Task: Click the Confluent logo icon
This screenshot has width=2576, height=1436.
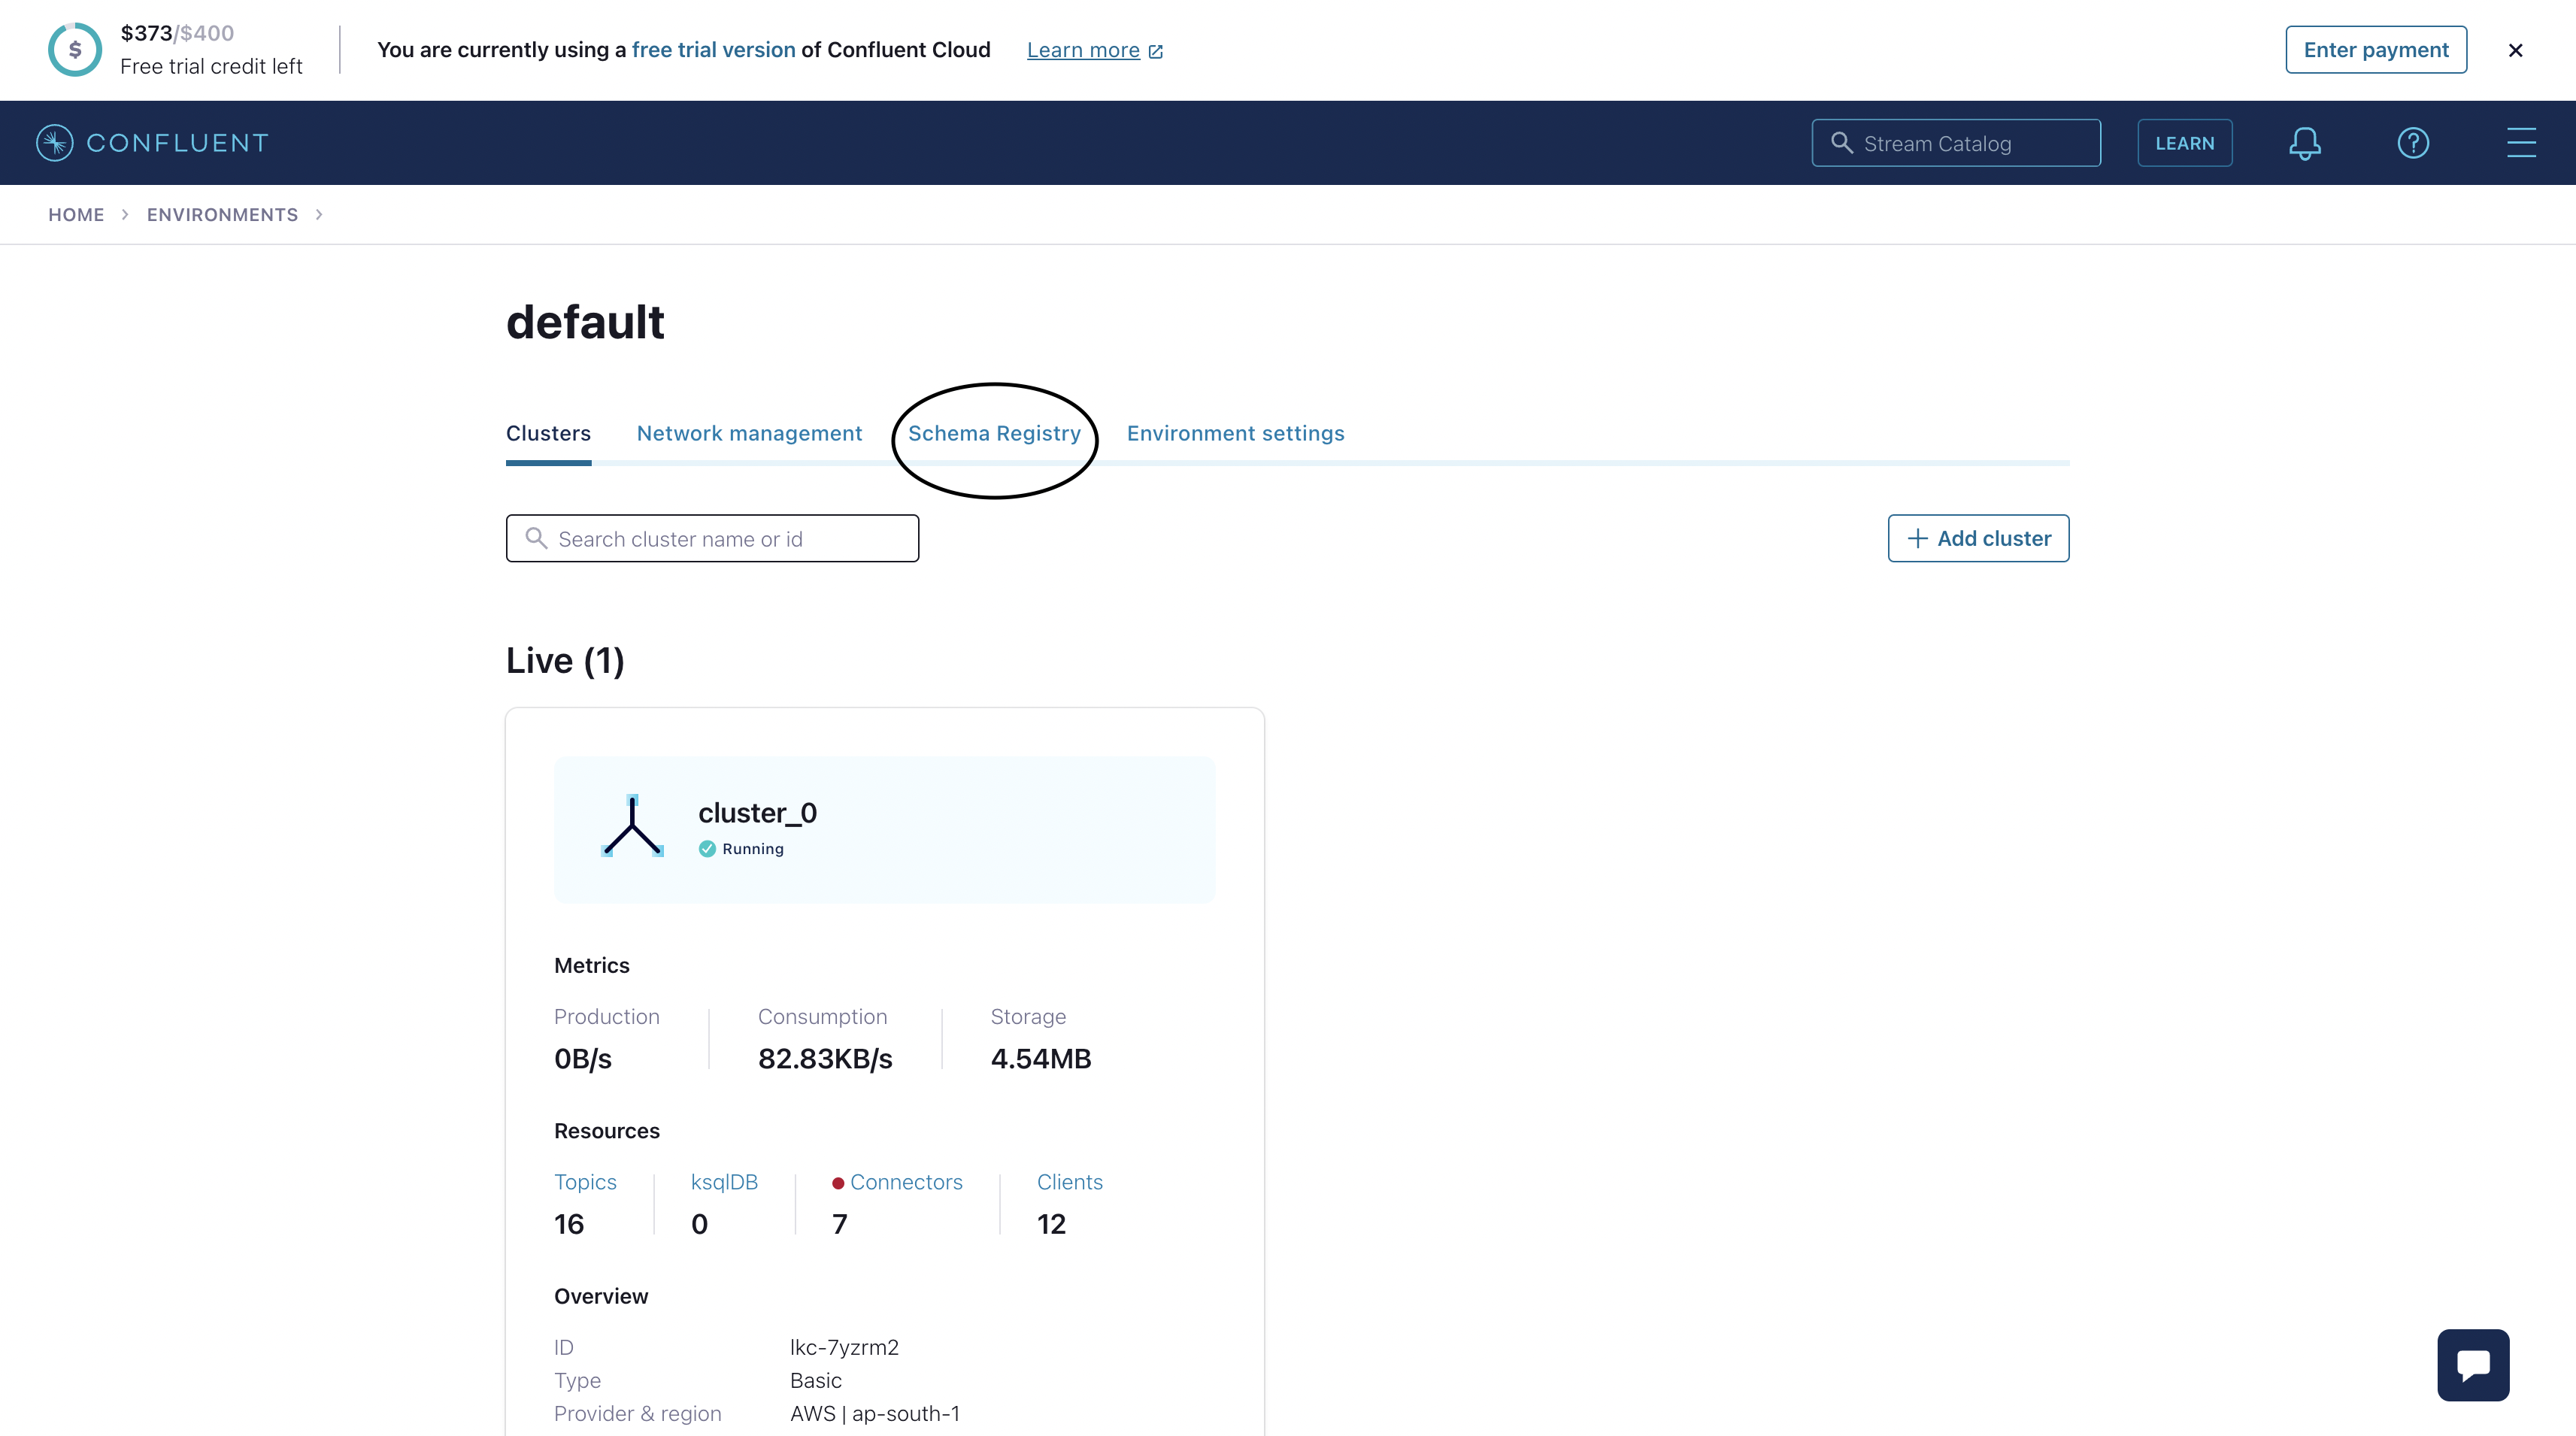Action: [55, 143]
